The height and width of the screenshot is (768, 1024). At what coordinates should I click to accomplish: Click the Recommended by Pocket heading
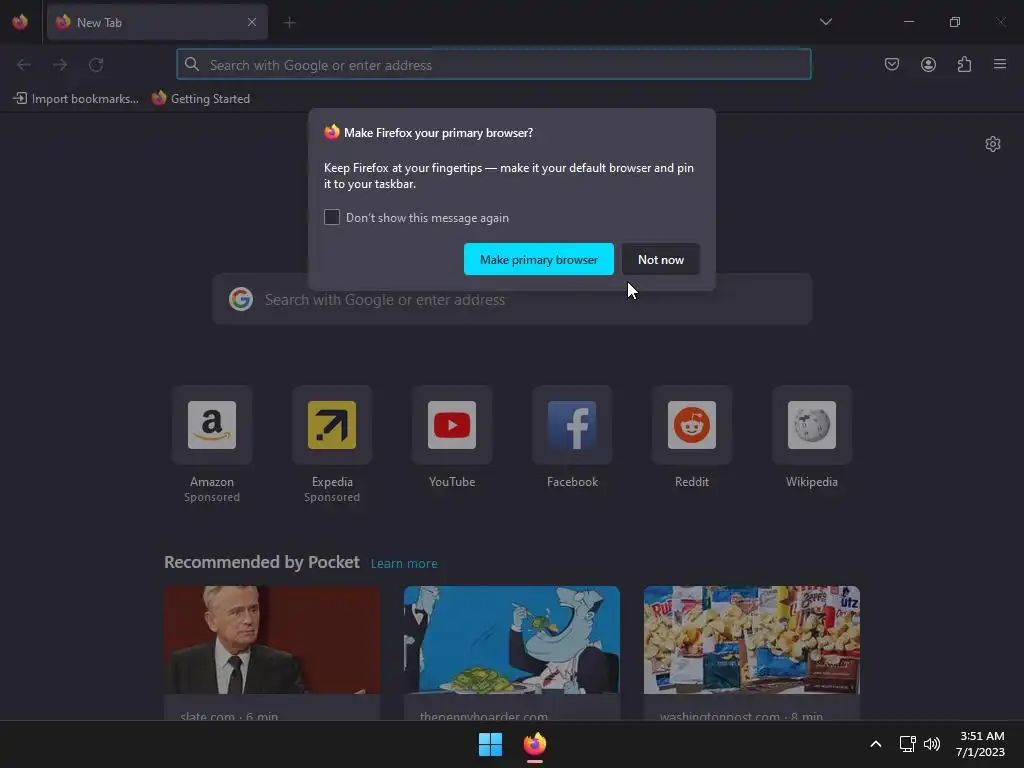click(262, 562)
